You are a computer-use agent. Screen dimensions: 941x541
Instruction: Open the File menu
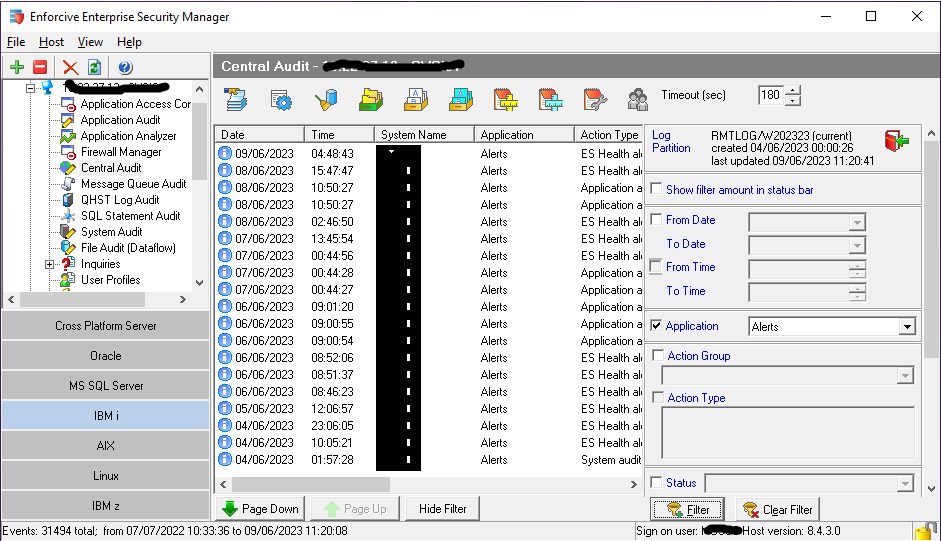tap(16, 42)
